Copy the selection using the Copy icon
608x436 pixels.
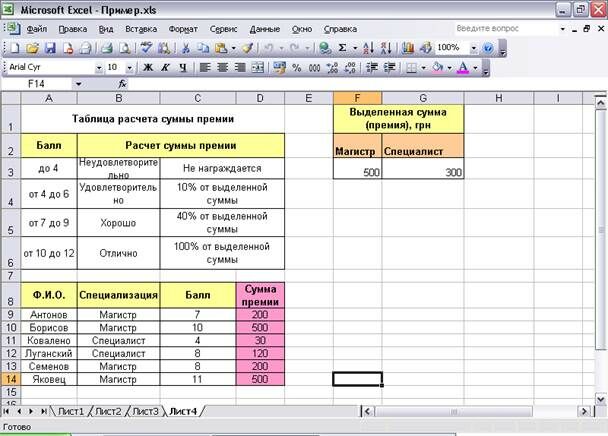tap(203, 48)
